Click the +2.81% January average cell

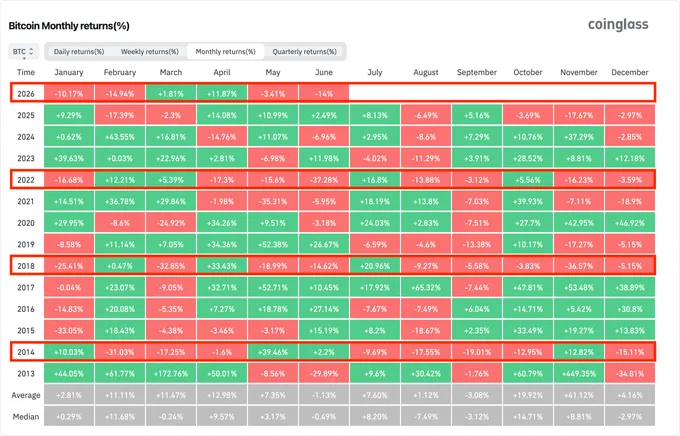69,395
